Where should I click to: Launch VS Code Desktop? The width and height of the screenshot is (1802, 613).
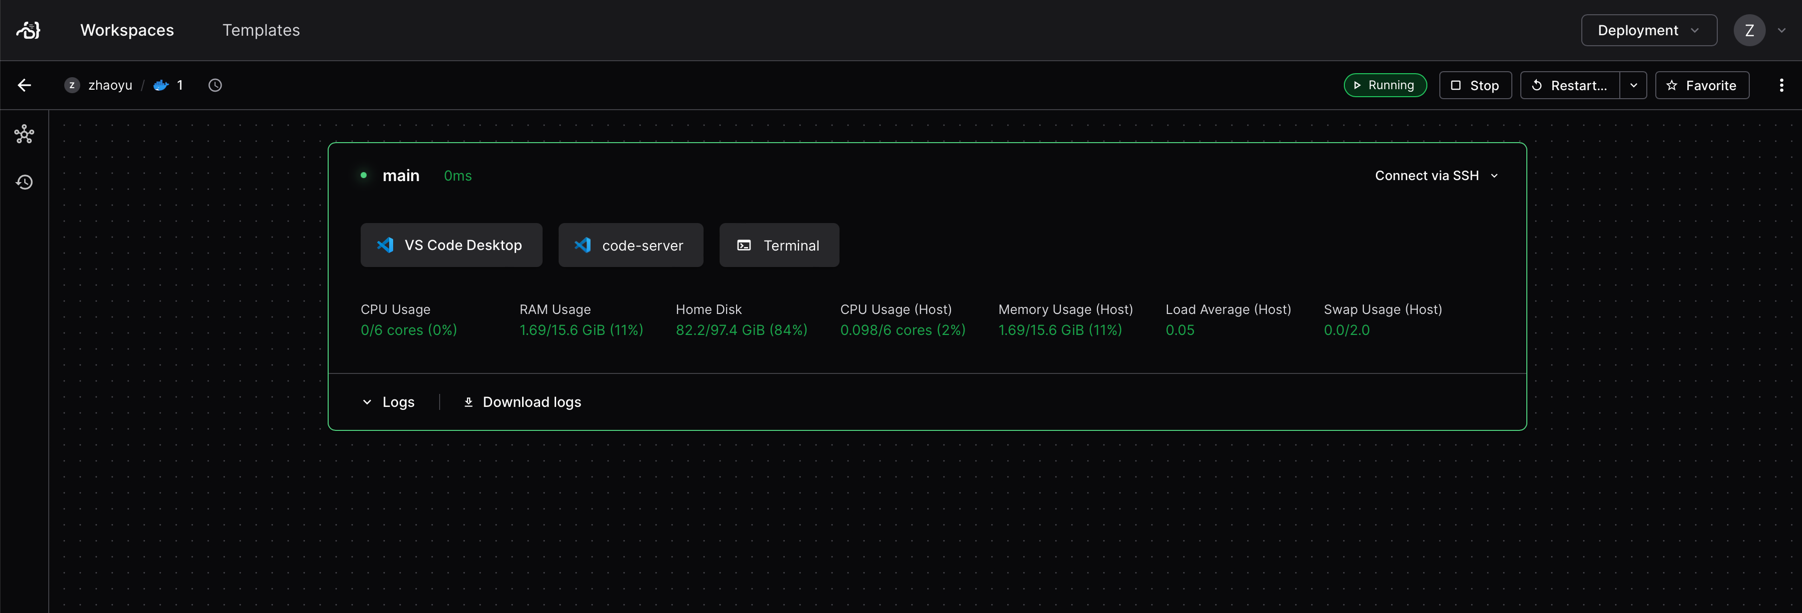pyautogui.click(x=451, y=245)
